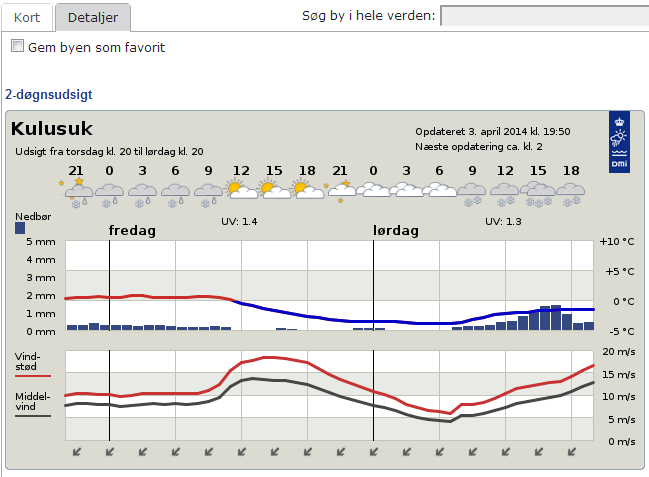Tick 'Gem byen som favorit' checkbox
This screenshot has height=477, width=649.
click(x=17, y=46)
